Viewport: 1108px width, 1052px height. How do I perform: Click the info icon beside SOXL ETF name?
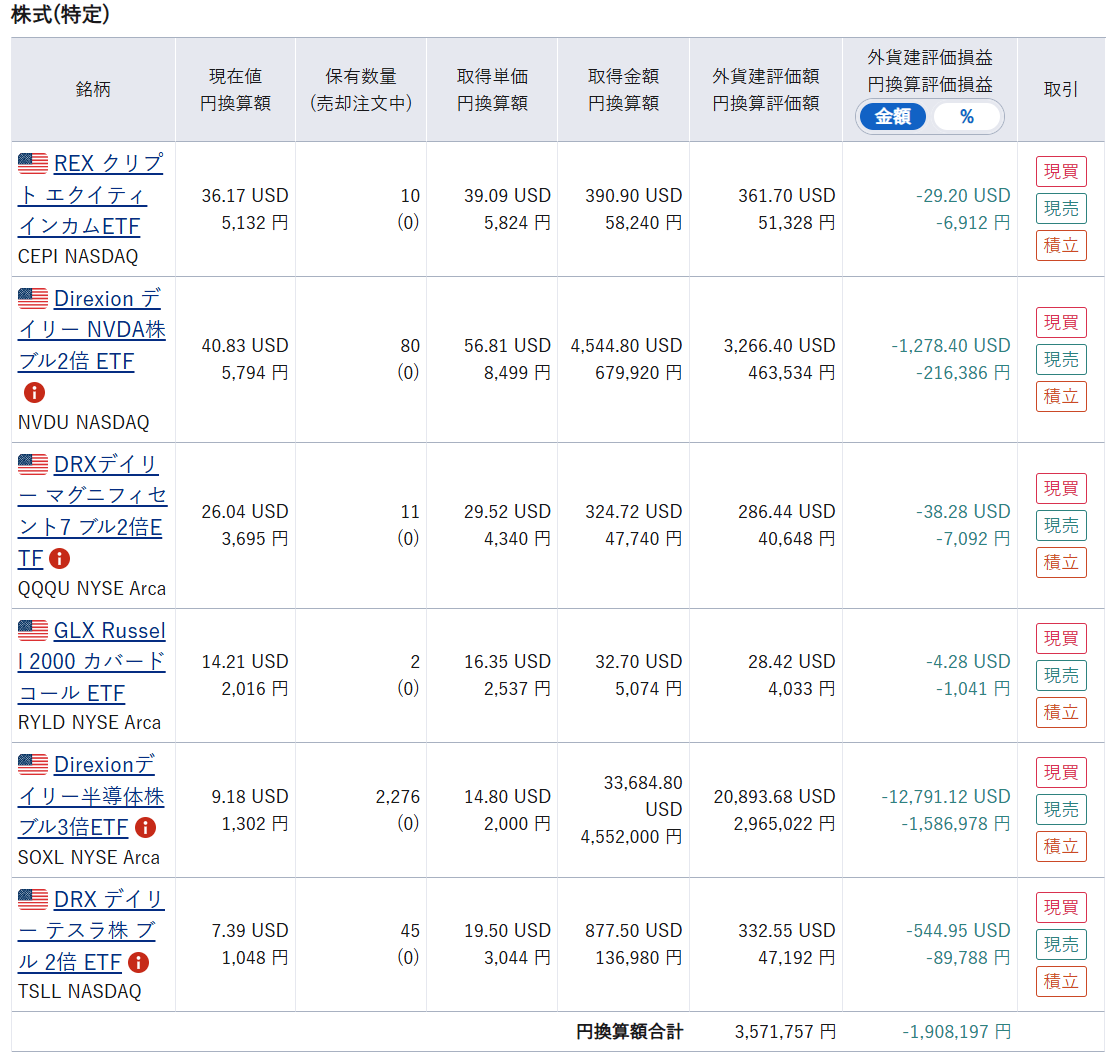(145, 827)
